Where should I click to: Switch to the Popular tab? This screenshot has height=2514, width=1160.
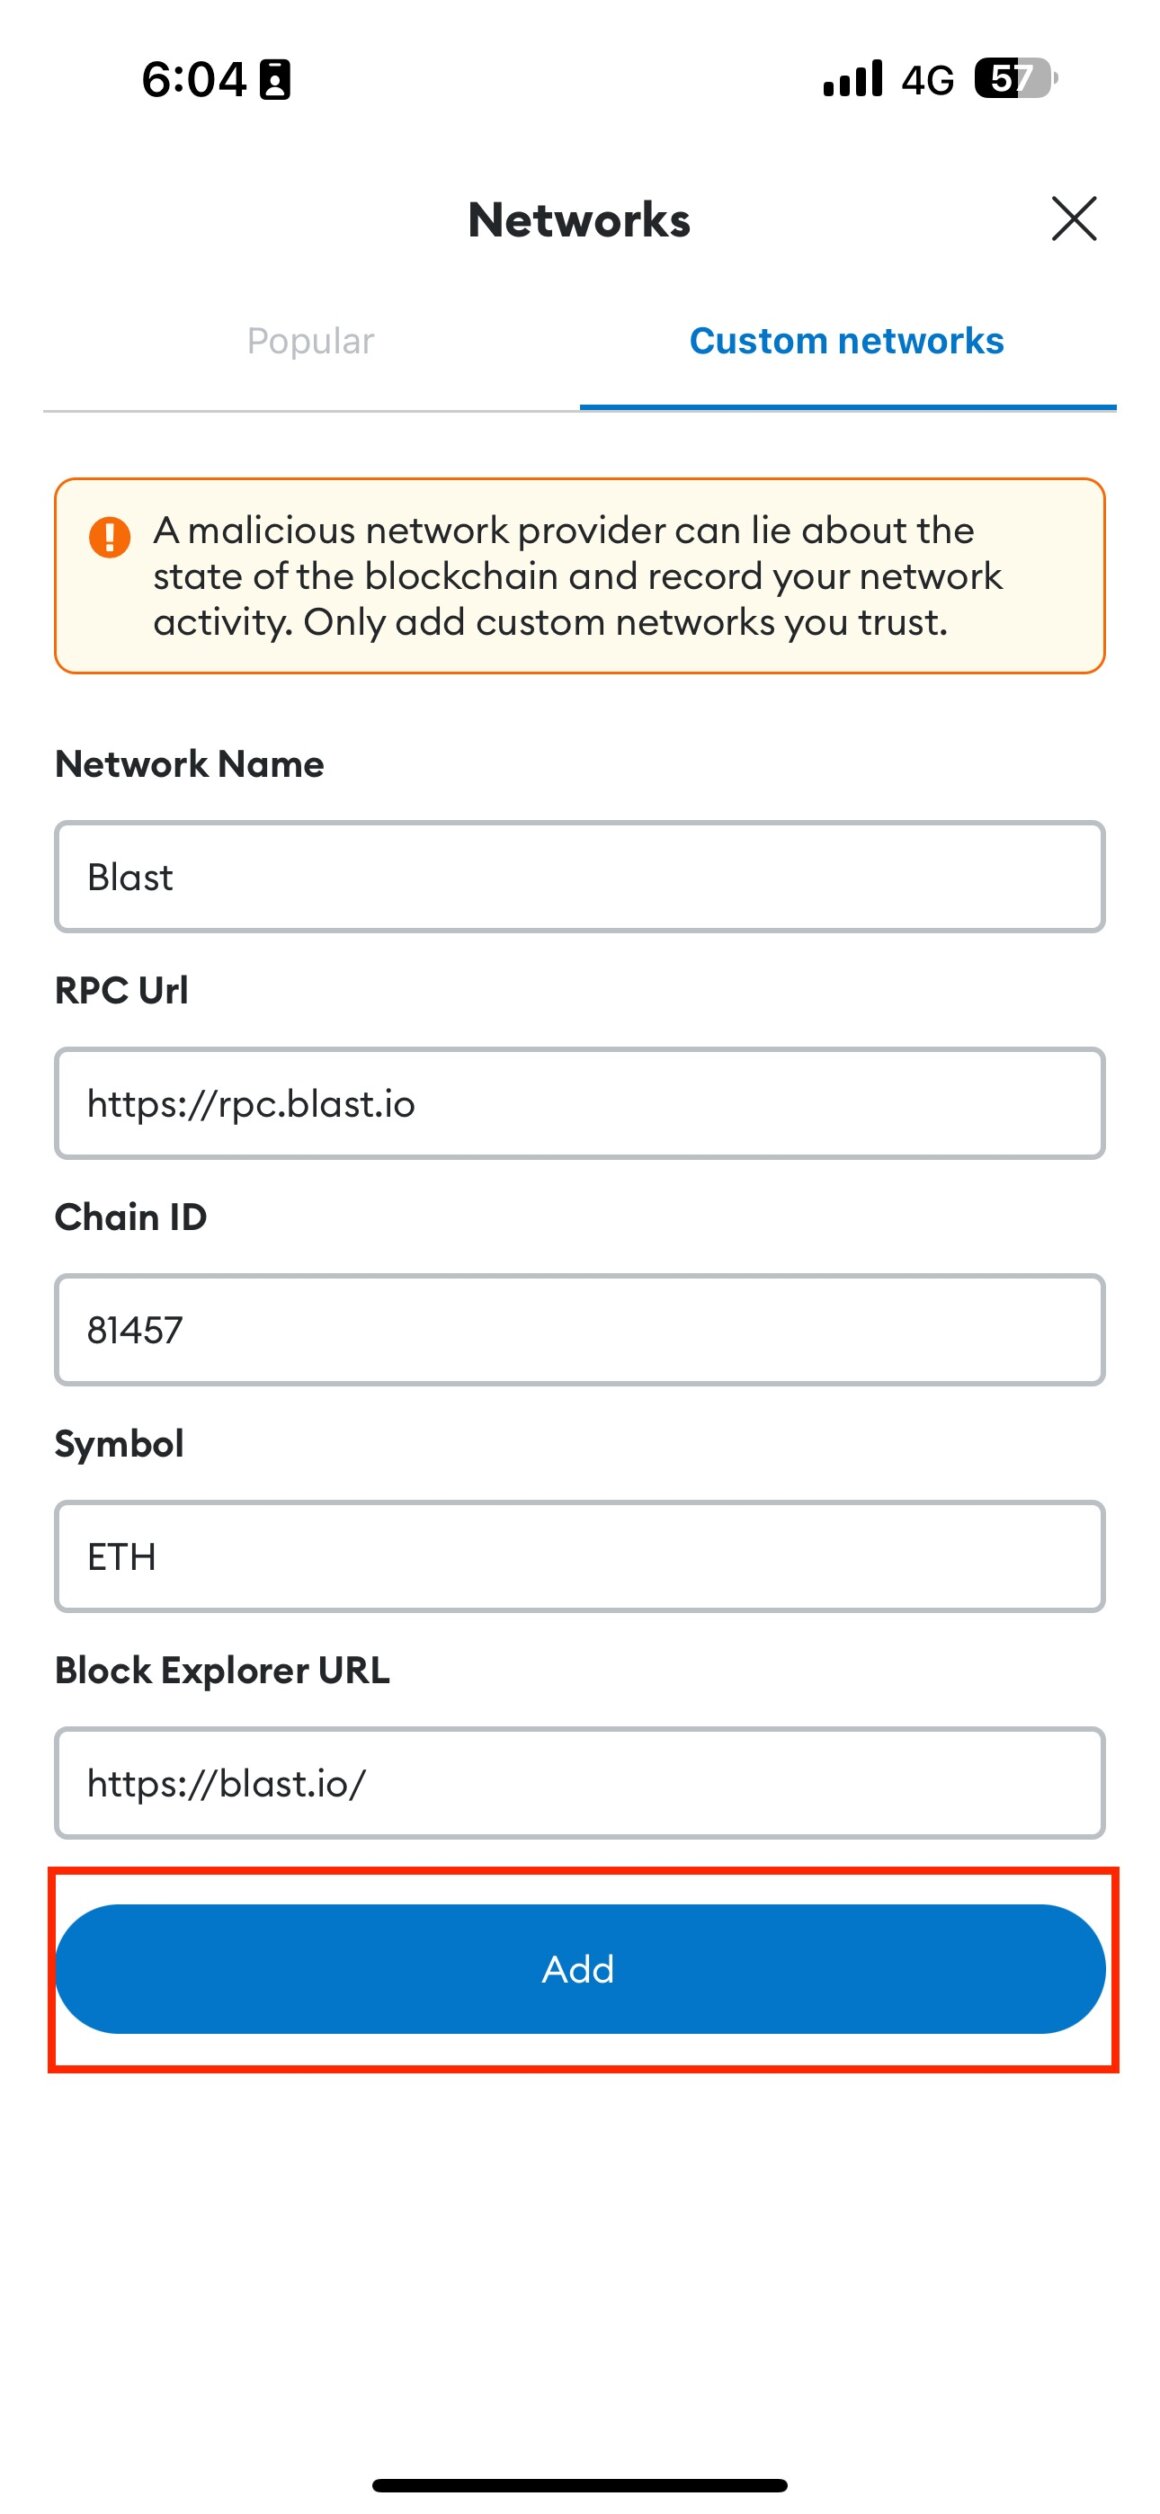click(310, 340)
